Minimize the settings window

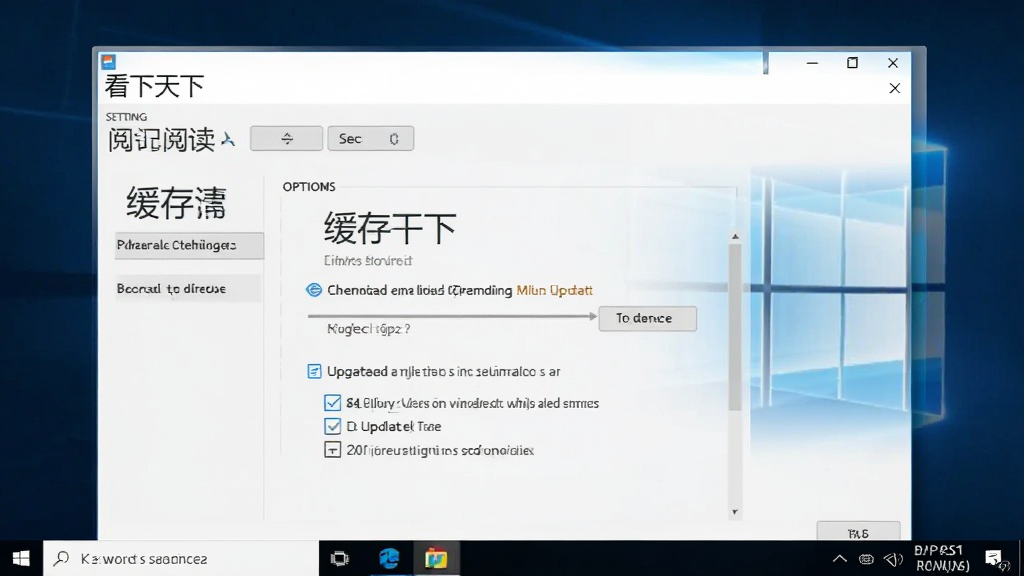click(x=812, y=63)
